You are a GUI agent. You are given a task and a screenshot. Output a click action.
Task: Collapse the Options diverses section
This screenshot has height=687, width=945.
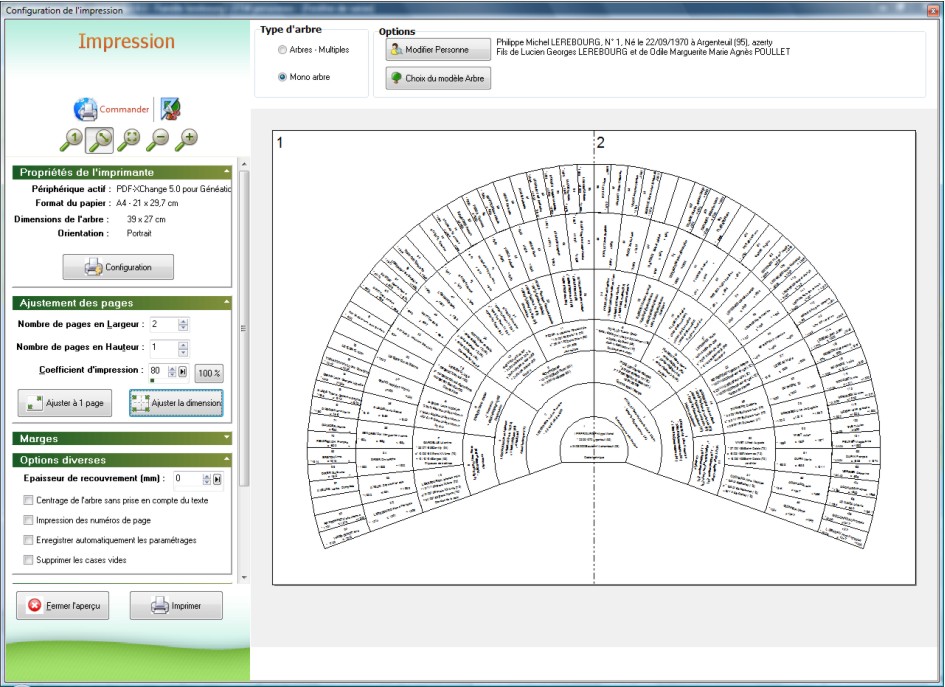pyautogui.click(x=227, y=460)
